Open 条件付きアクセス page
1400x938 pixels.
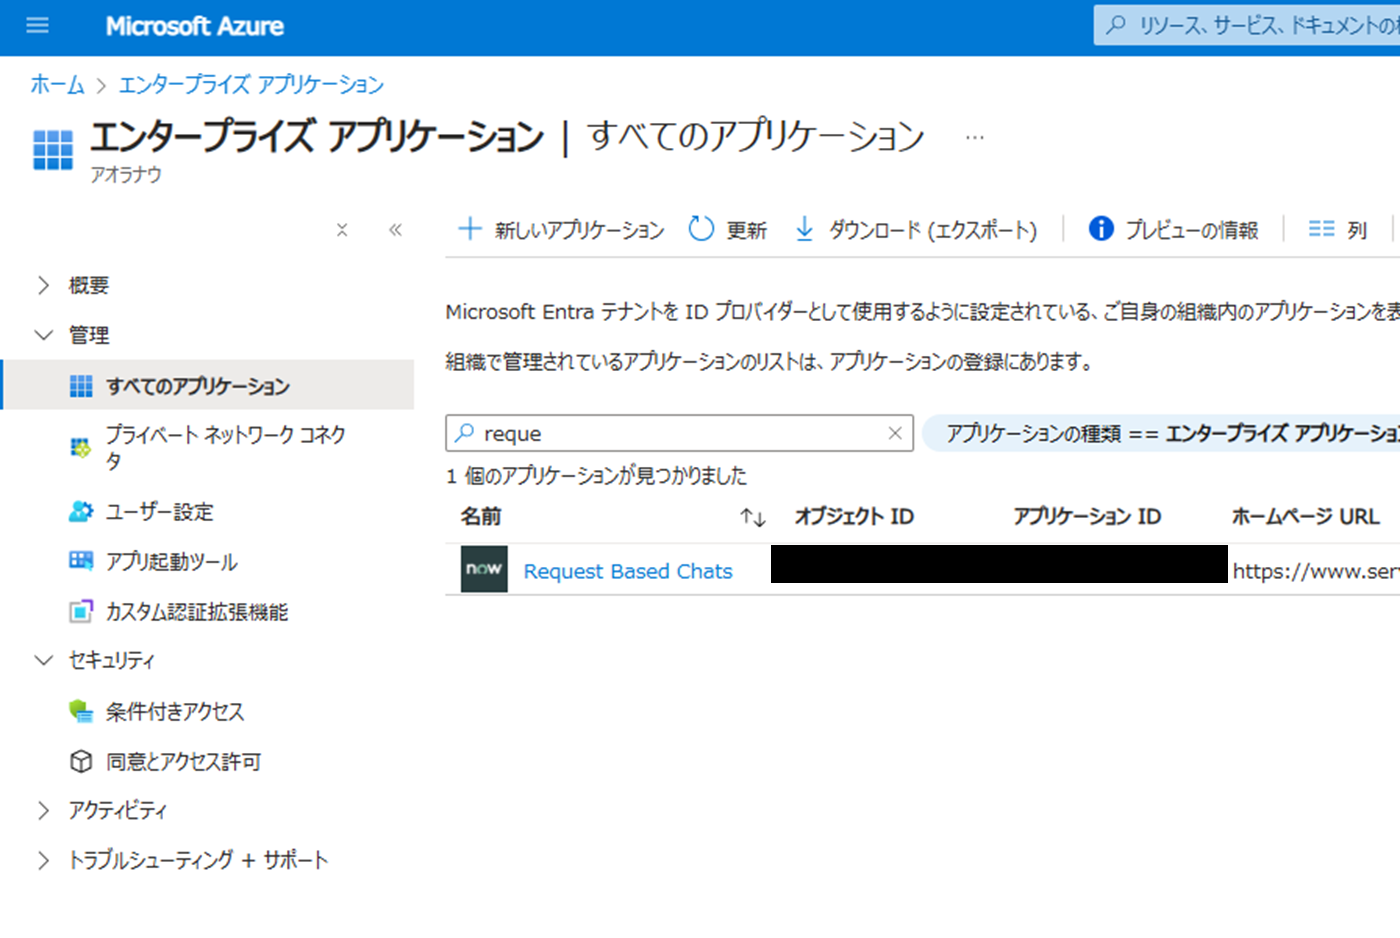[x=175, y=712]
